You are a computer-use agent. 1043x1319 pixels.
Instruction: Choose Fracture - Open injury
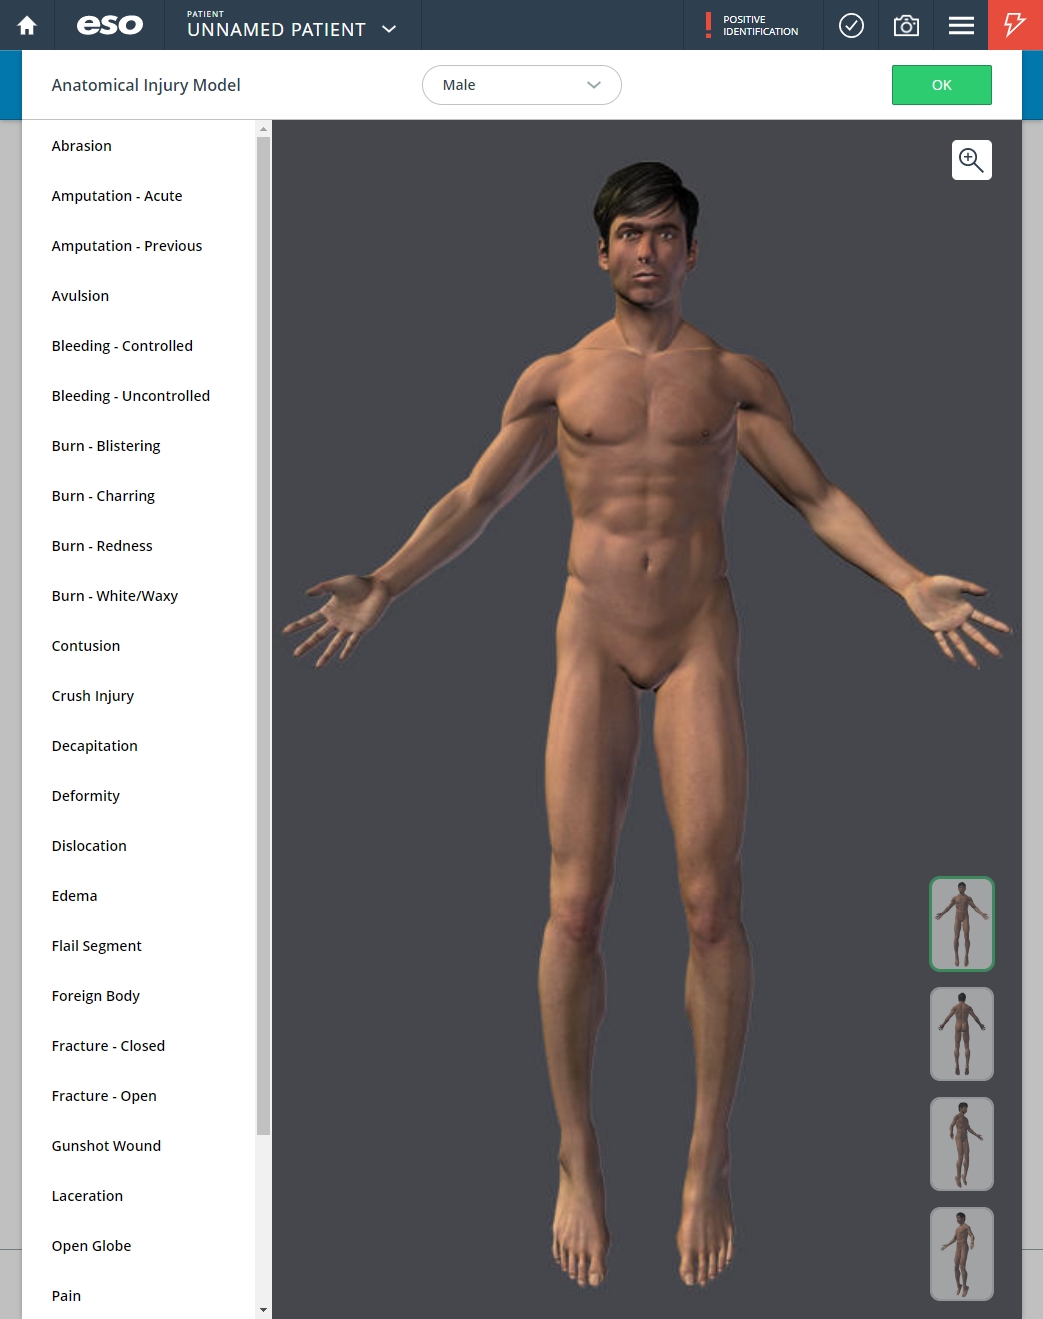(104, 1096)
